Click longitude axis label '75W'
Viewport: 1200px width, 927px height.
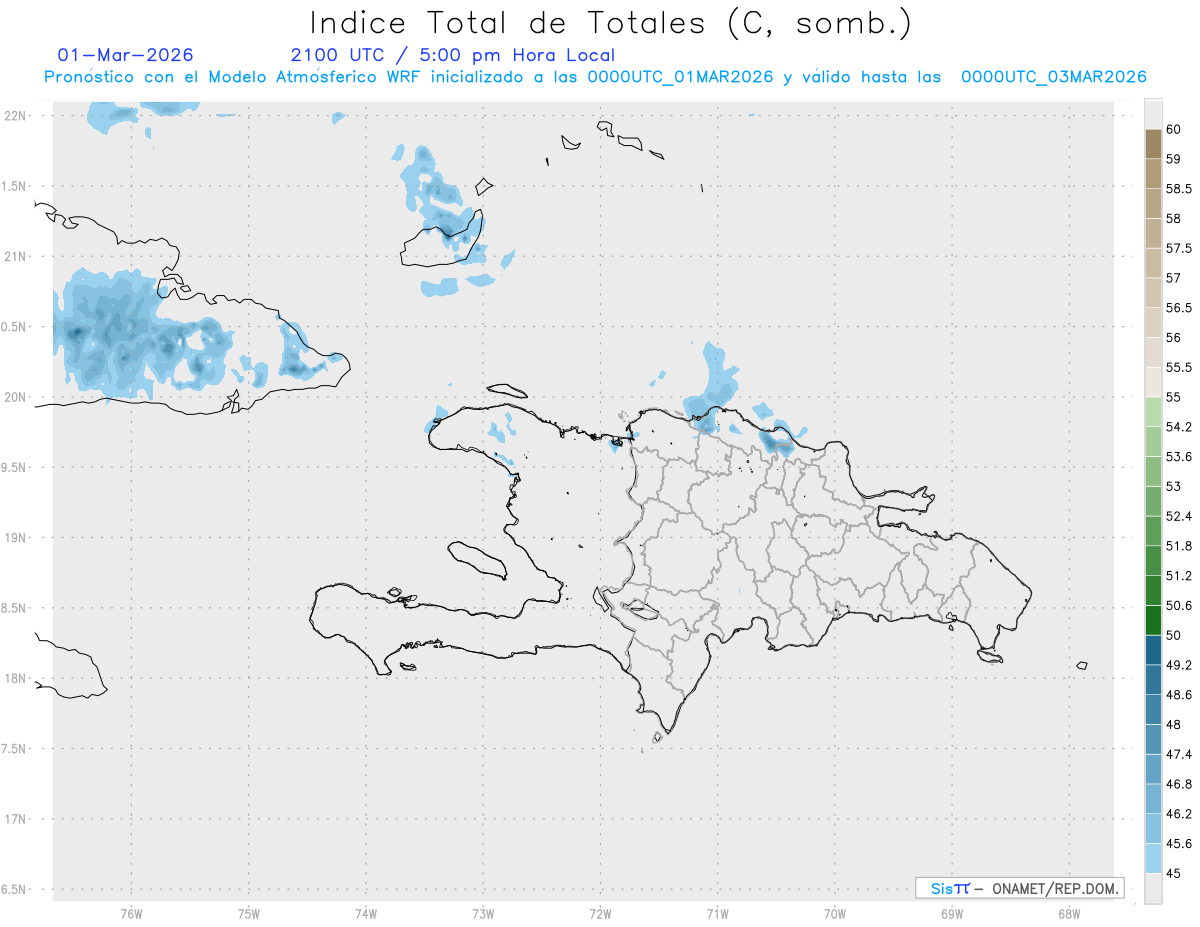coord(248,914)
